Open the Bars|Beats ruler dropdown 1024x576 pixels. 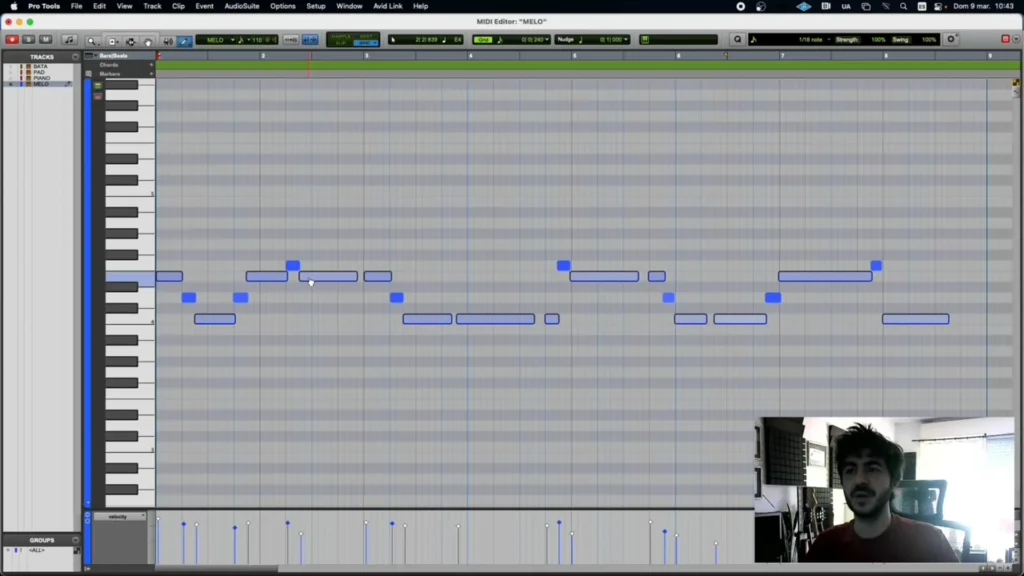coord(95,56)
